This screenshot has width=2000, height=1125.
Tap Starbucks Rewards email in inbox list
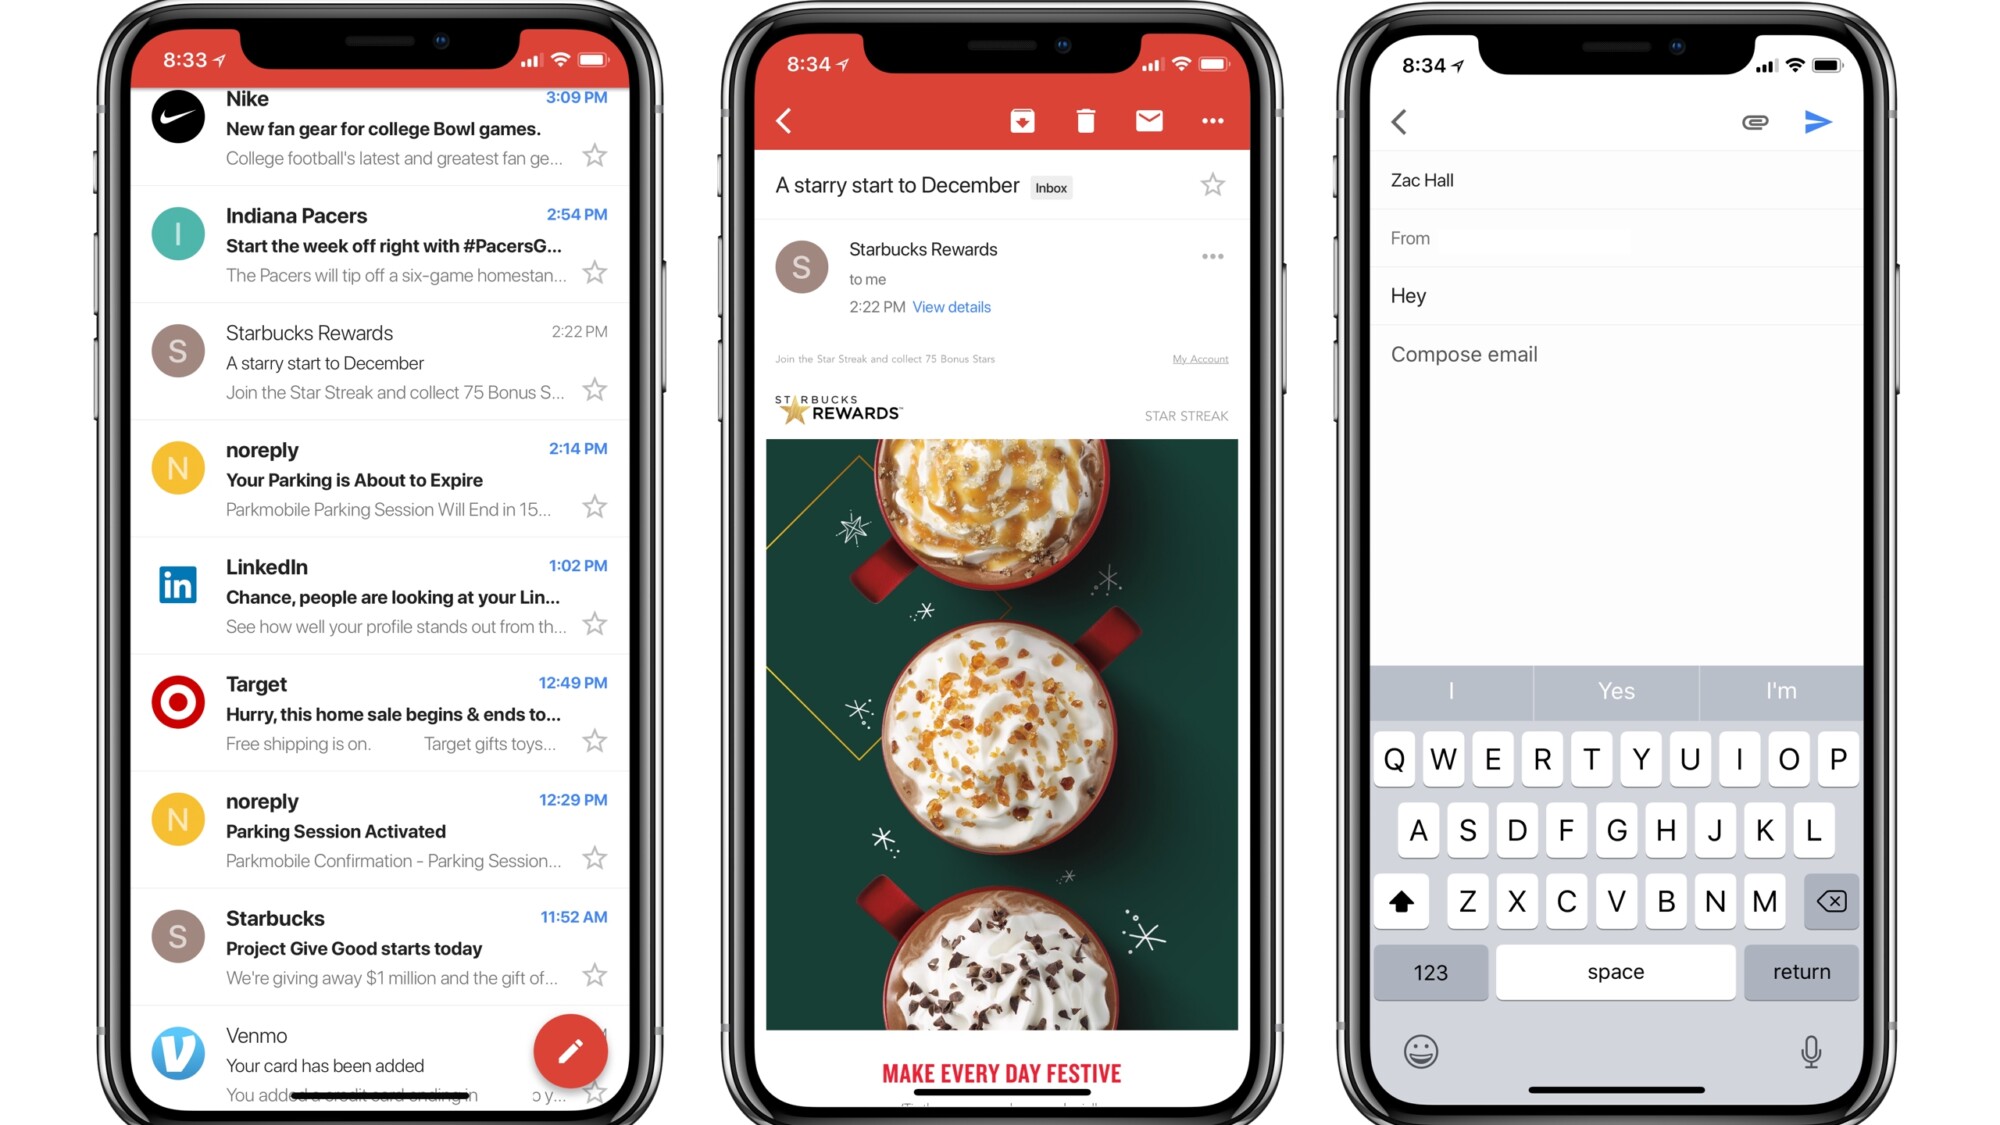point(385,363)
